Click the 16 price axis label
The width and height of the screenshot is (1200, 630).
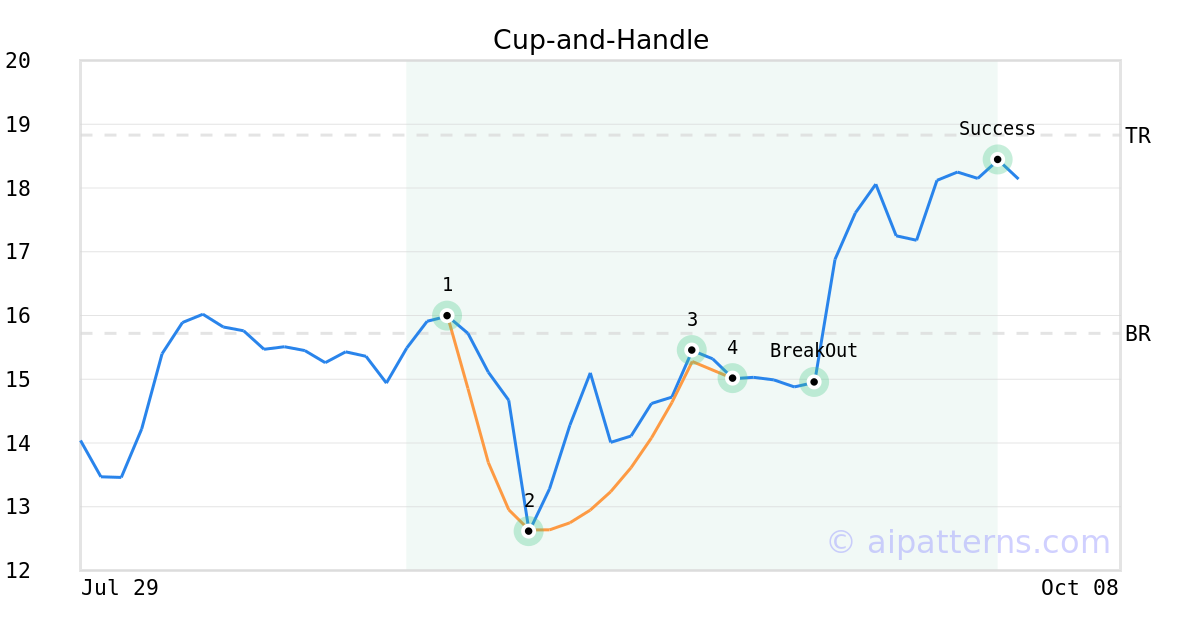18,316
